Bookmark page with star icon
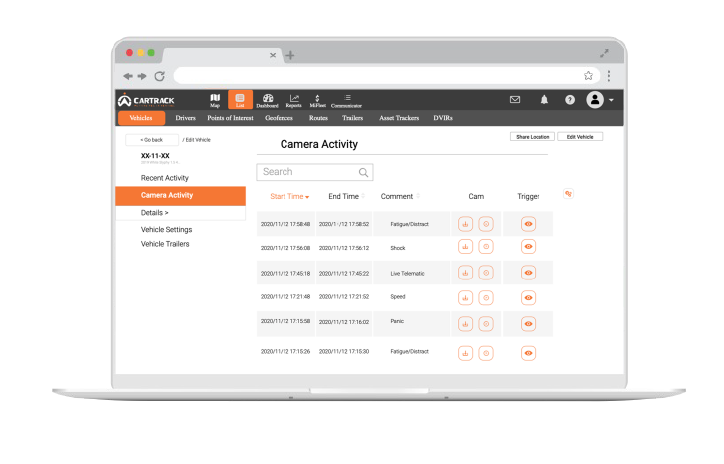 (588, 76)
